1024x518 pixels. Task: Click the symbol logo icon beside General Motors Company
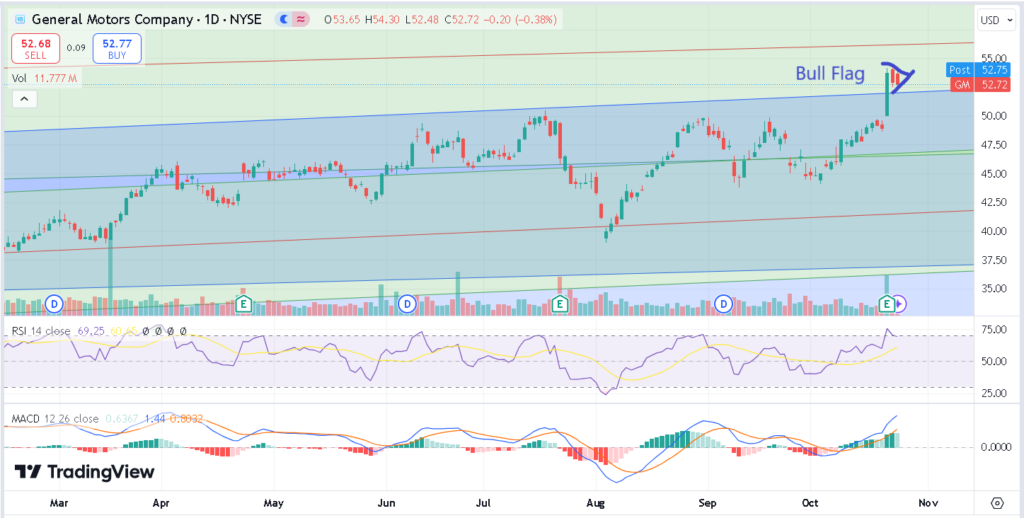(x=19, y=20)
